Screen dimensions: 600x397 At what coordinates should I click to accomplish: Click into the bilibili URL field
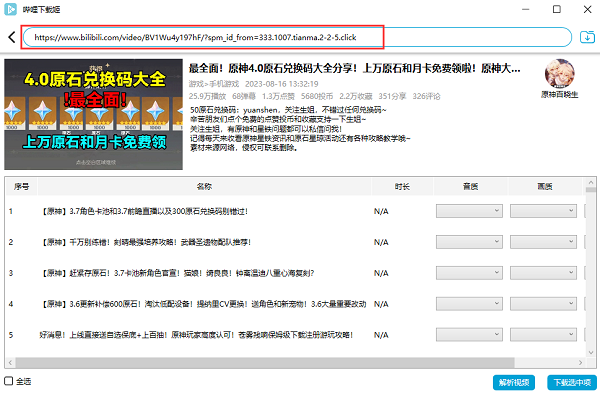[297, 37]
